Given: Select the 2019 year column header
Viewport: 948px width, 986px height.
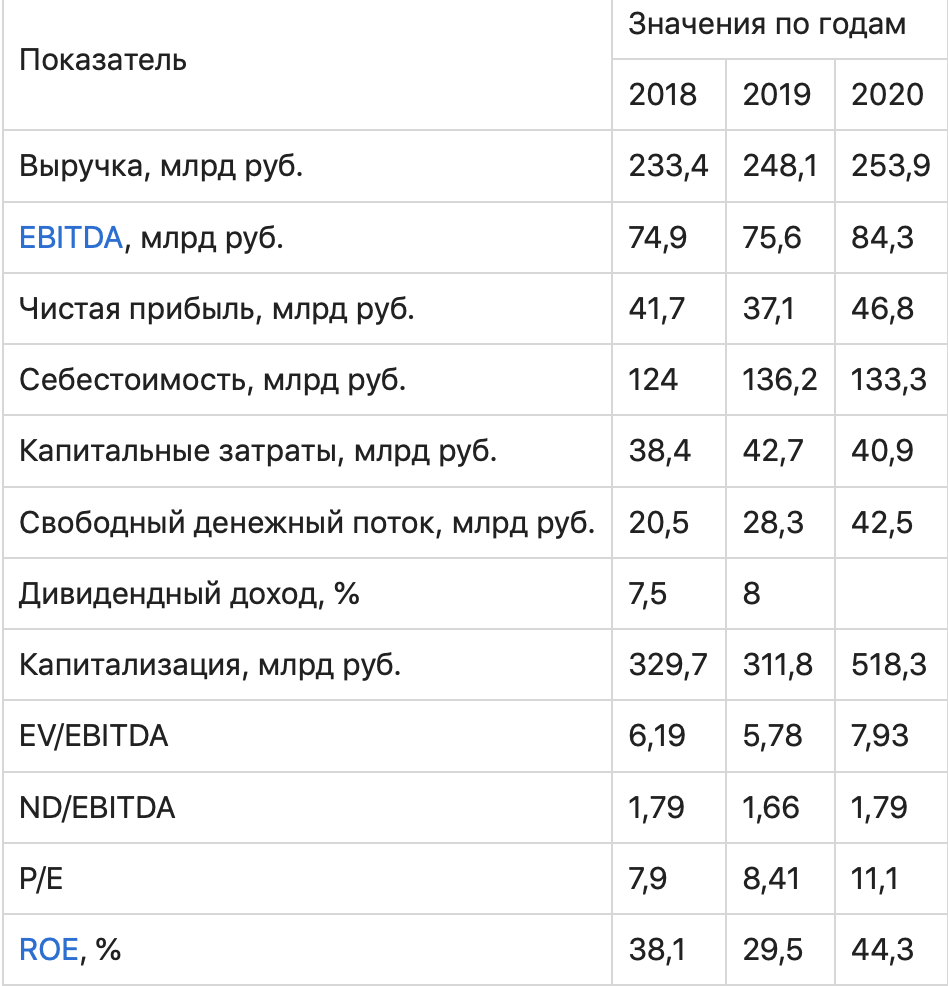Looking at the screenshot, I should (777, 94).
